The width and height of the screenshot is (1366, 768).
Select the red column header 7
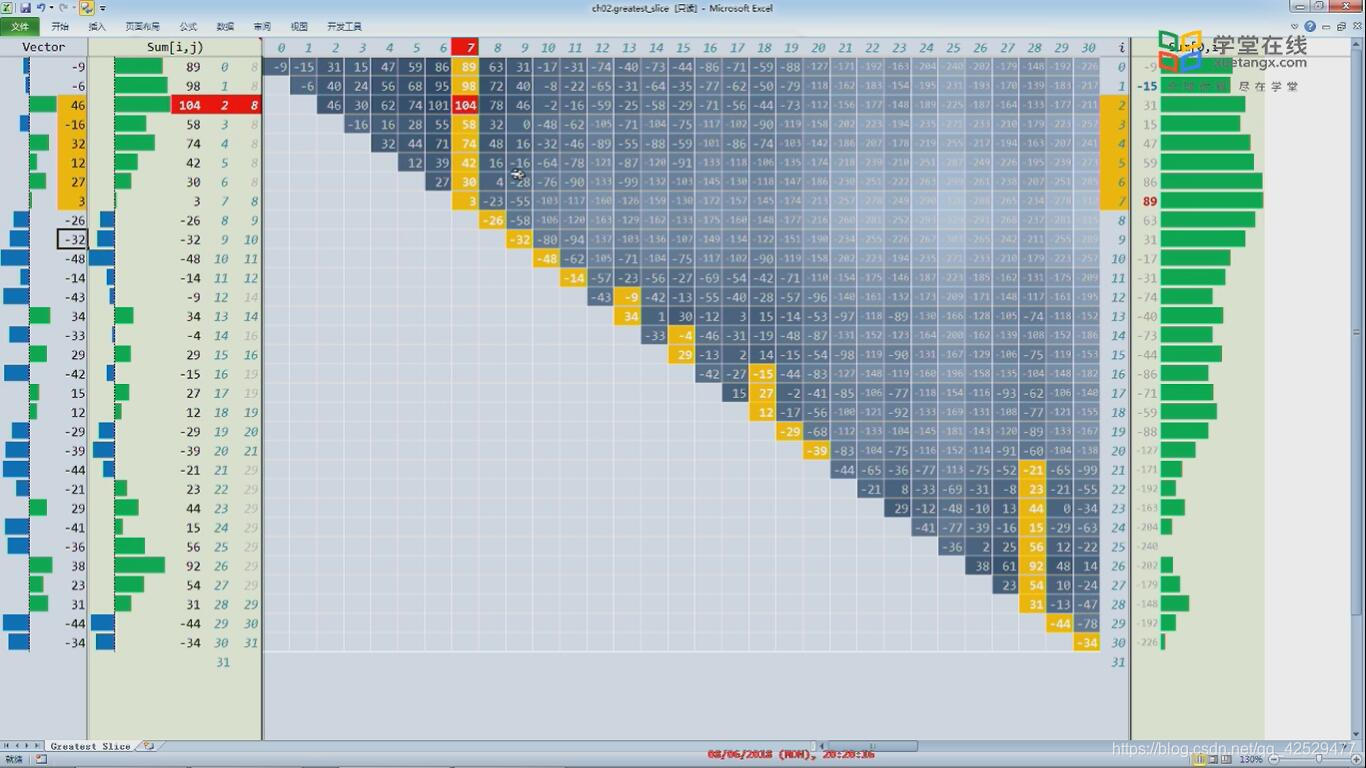(x=465, y=47)
